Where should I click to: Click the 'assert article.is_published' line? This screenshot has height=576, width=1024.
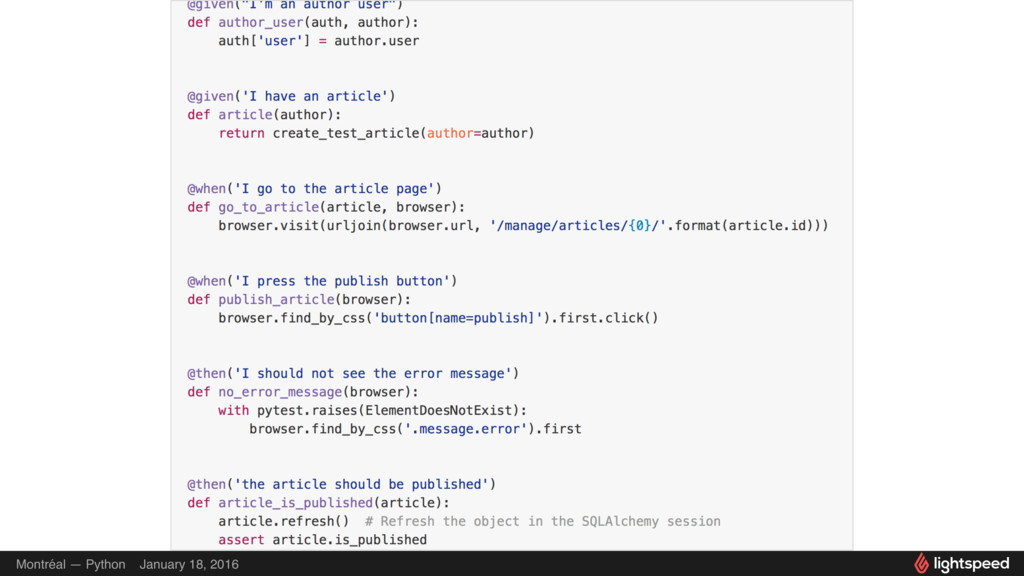[323, 540]
